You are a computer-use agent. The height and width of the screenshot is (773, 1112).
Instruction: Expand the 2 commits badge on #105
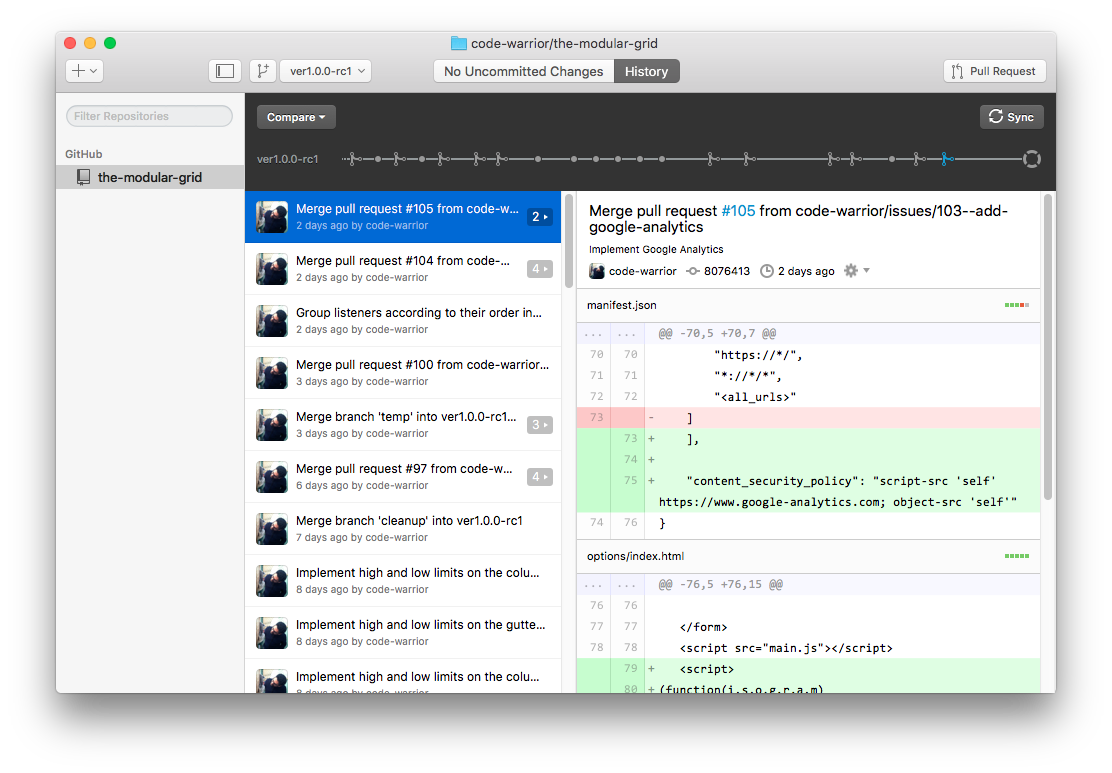[x=540, y=217]
